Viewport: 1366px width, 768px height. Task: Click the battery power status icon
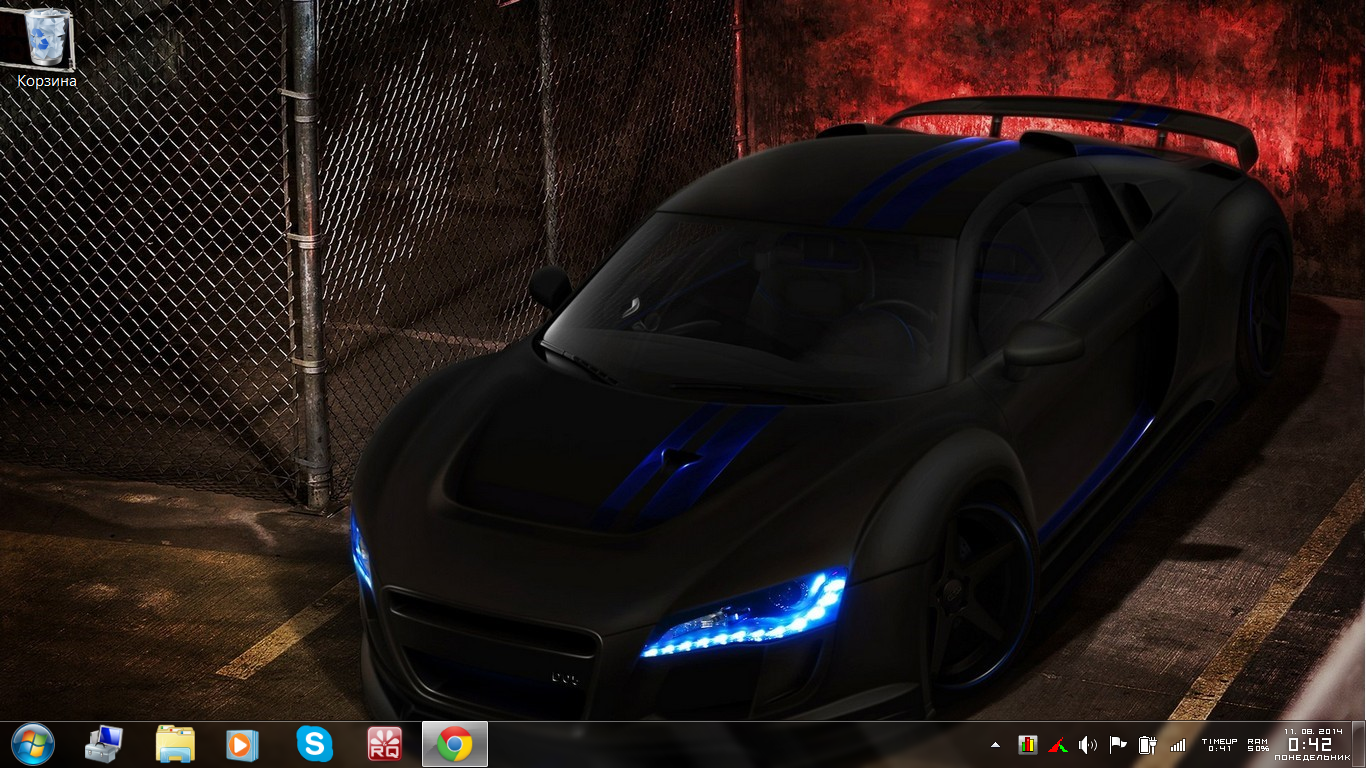click(x=1148, y=745)
